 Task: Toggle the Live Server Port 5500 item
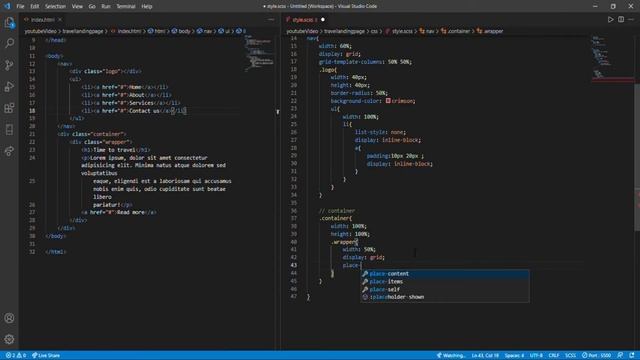(596, 356)
